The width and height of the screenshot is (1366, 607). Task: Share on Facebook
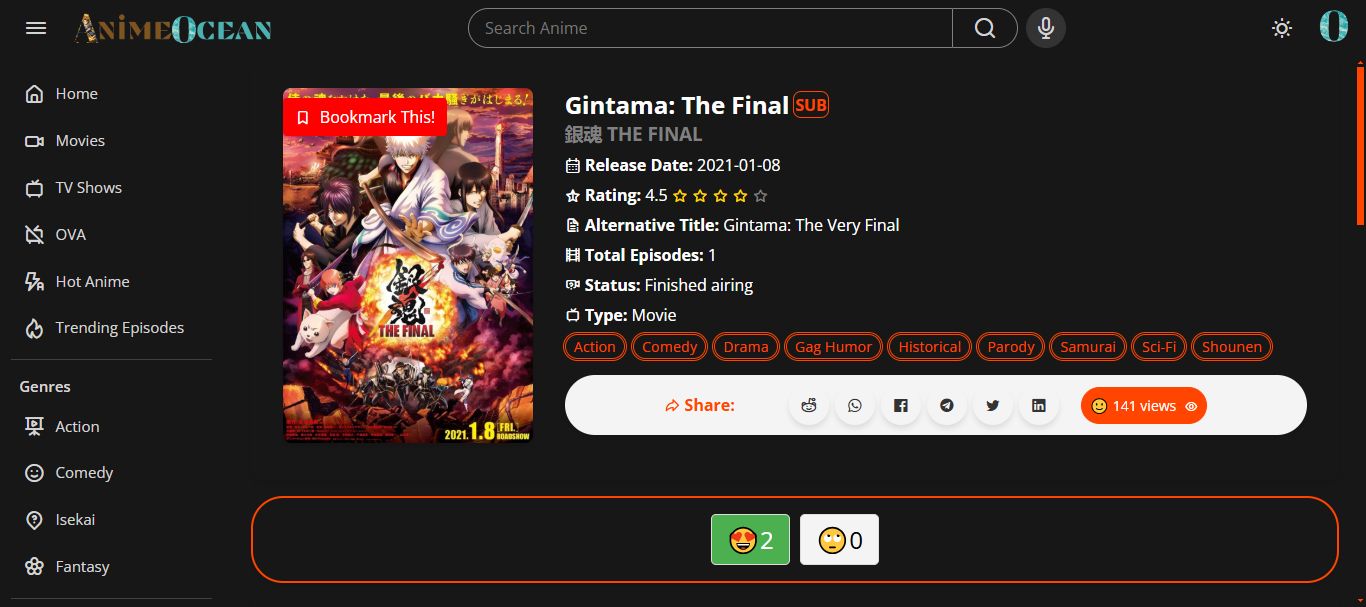pos(901,405)
